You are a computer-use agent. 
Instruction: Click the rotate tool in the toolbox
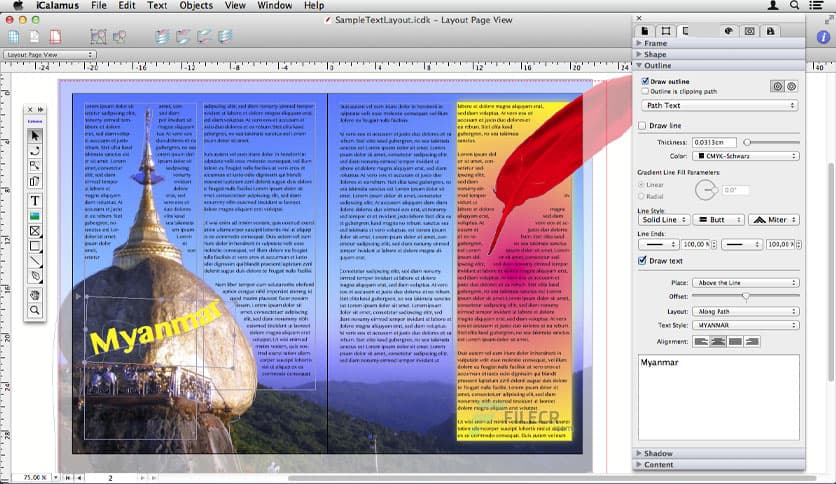pos(35,151)
